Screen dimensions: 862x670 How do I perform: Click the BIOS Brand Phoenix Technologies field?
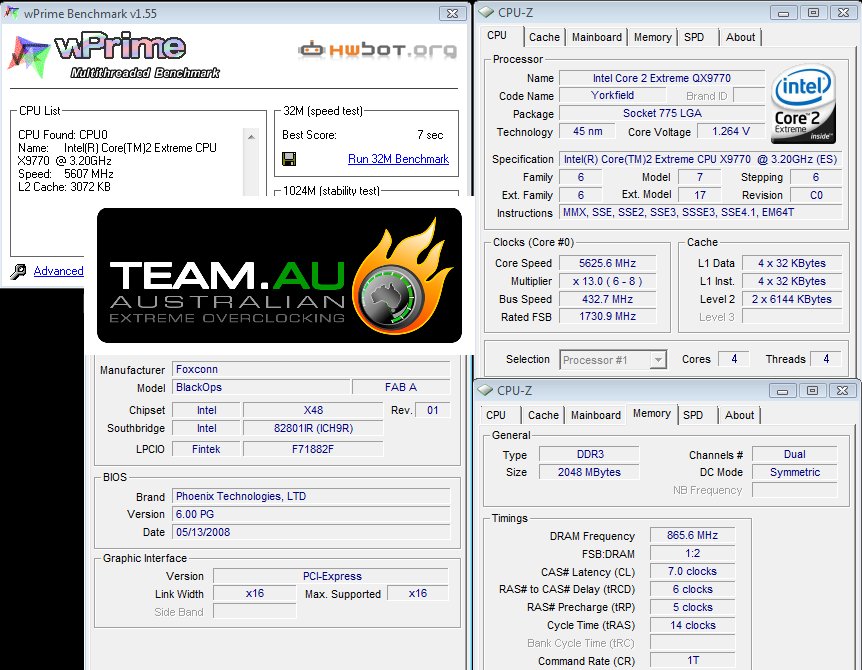pos(311,496)
